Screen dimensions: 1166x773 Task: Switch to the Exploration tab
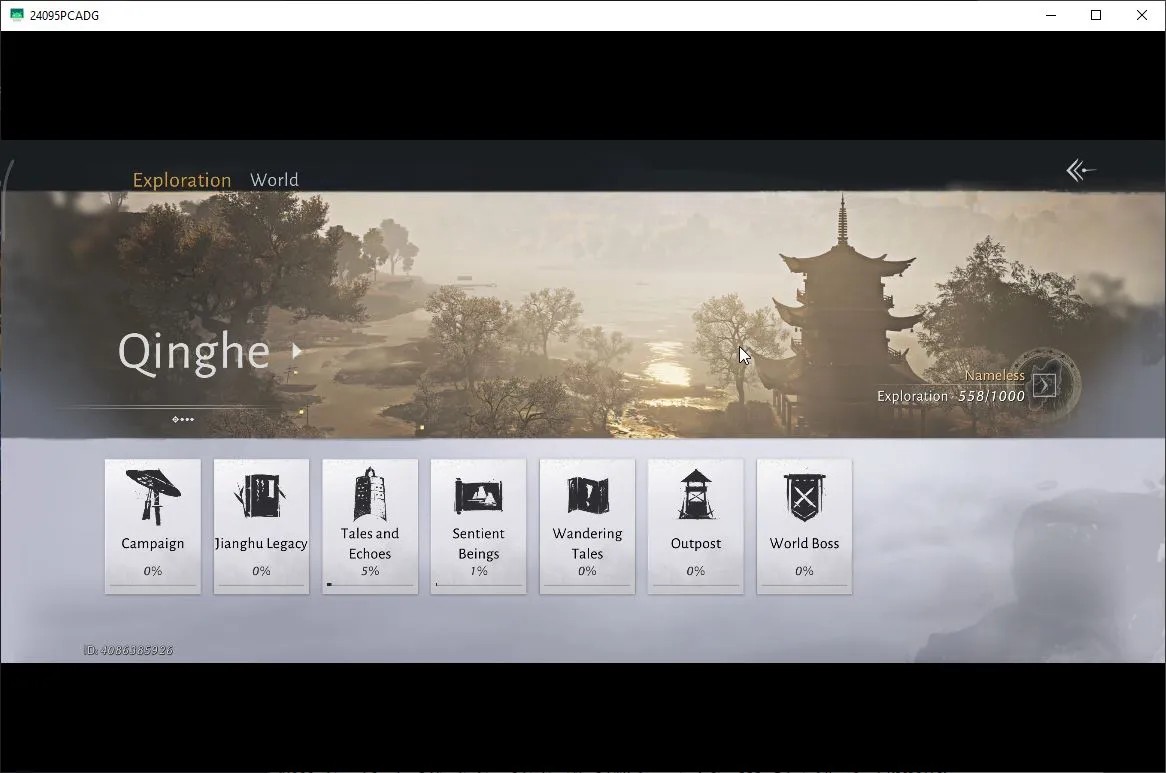[x=181, y=181]
